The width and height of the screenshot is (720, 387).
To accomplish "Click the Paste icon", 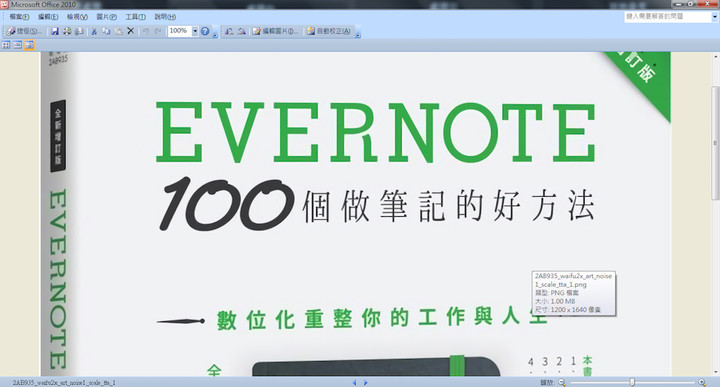I will coord(118,31).
